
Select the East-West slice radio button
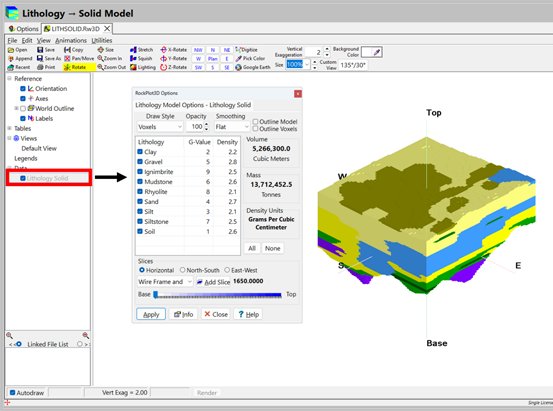(x=227, y=270)
